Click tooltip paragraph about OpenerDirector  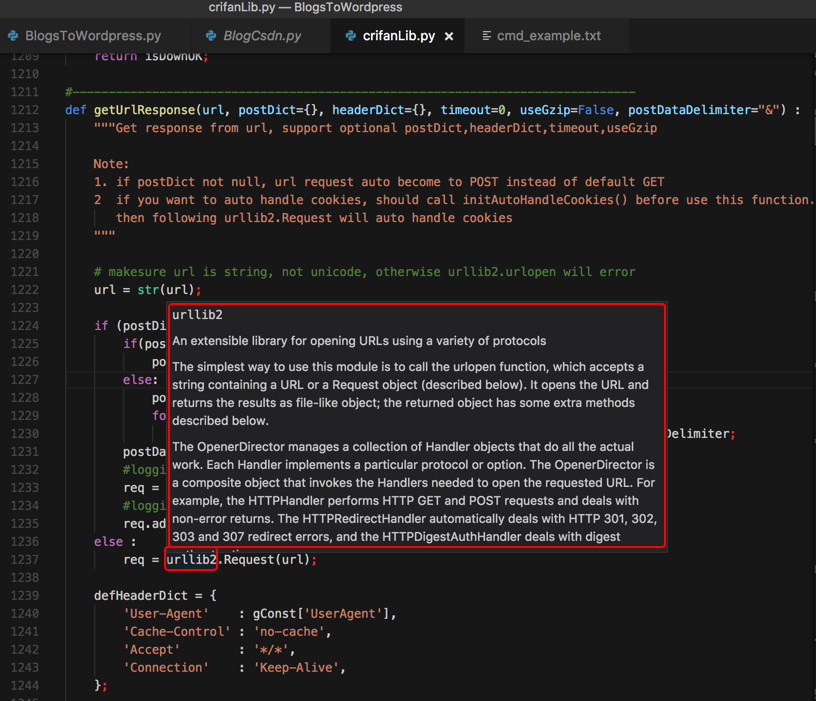click(x=415, y=491)
